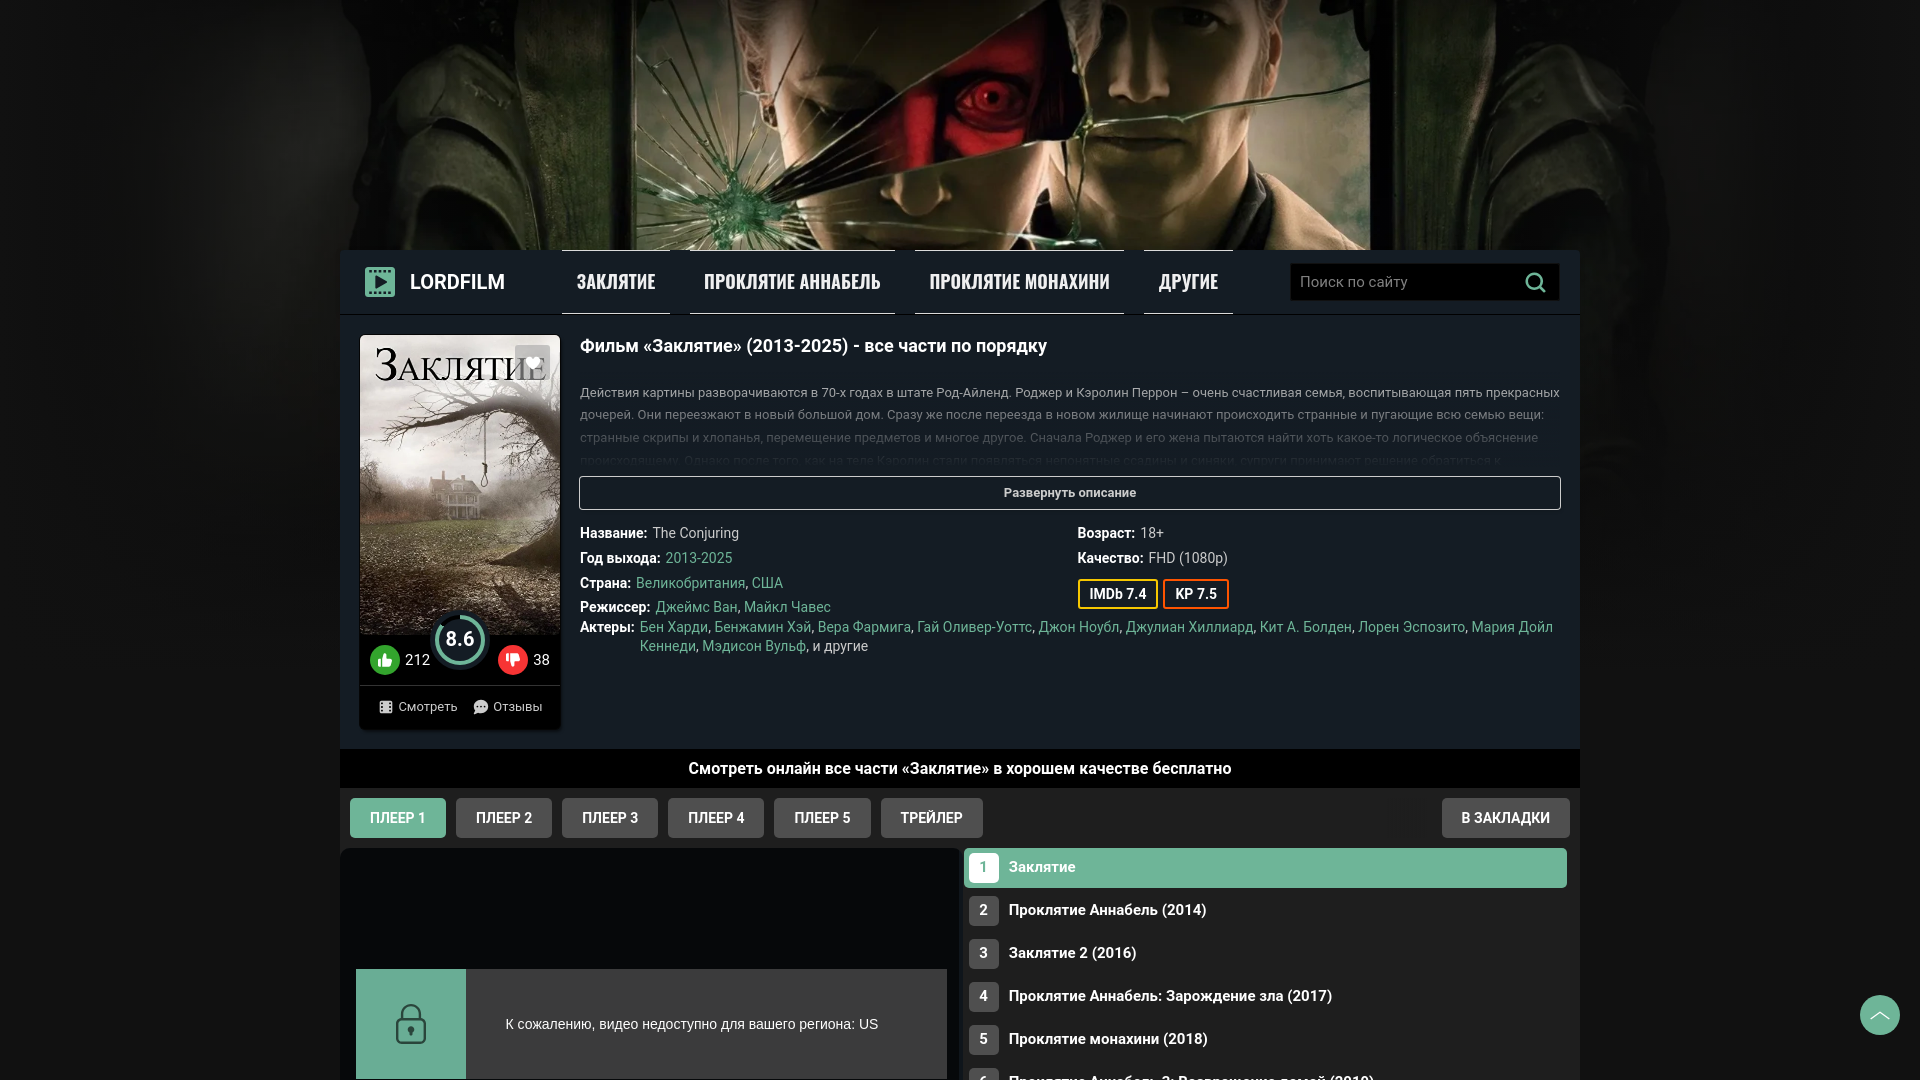Switch to ПЛЕЕР 3 tab
Viewport: 1920px width, 1080px height.
pyautogui.click(x=610, y=818)
